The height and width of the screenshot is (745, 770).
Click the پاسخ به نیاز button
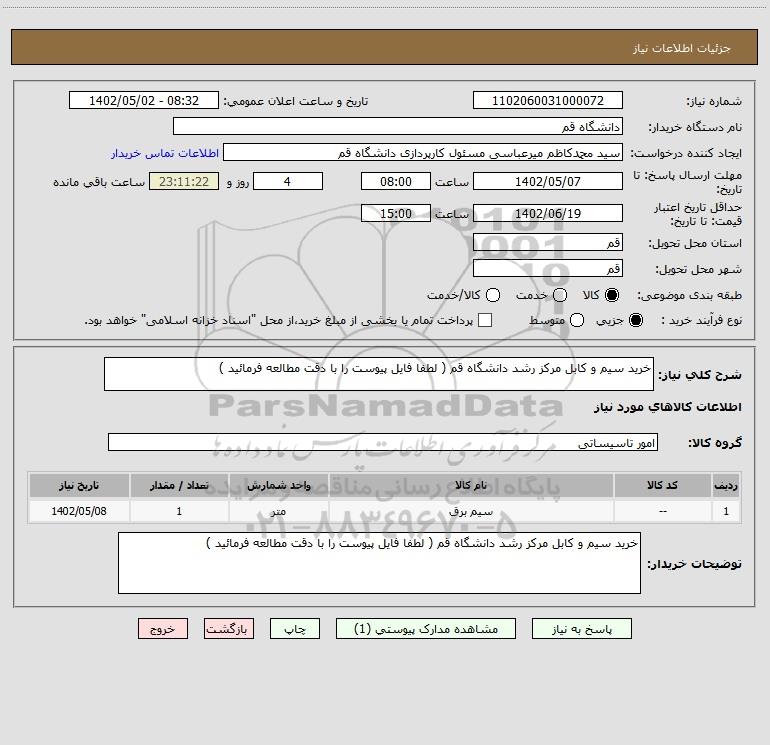581,629
